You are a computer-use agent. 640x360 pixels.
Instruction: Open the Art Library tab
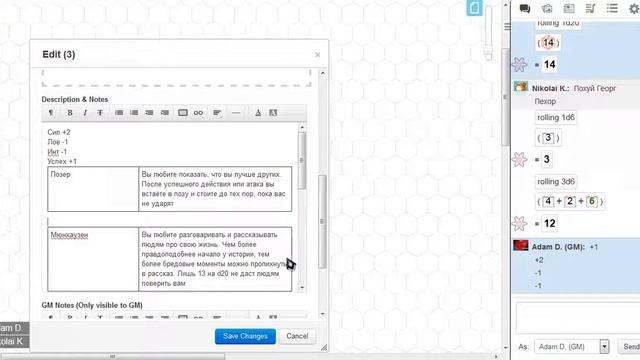tap(547, 8)
